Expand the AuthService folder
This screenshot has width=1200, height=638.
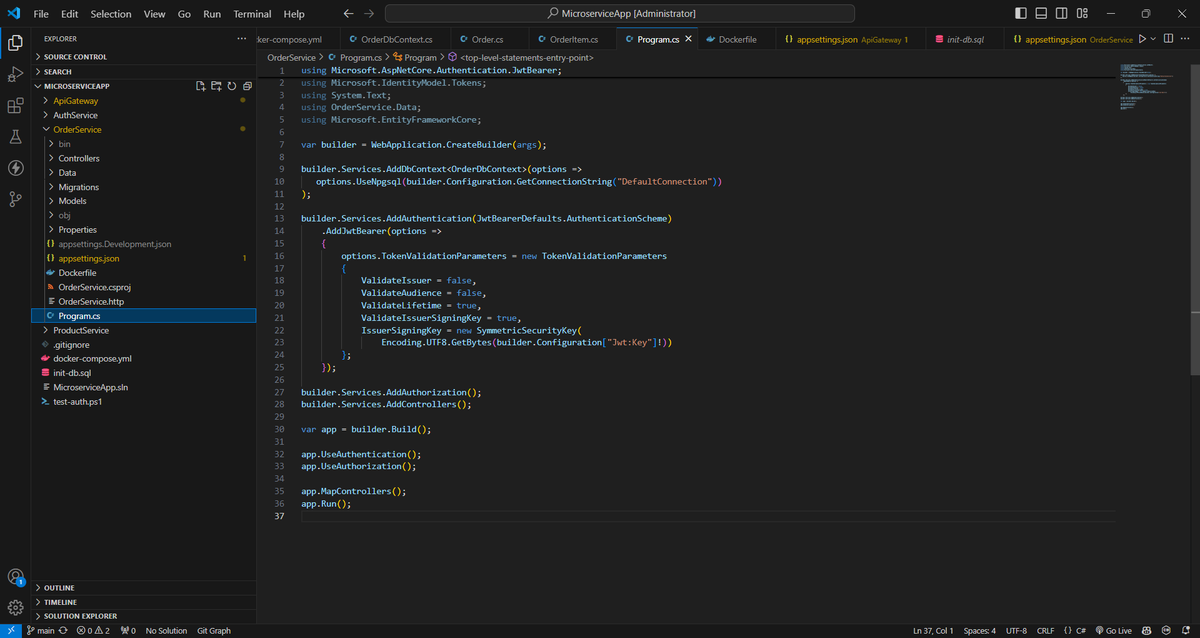(x=143, y=115)
